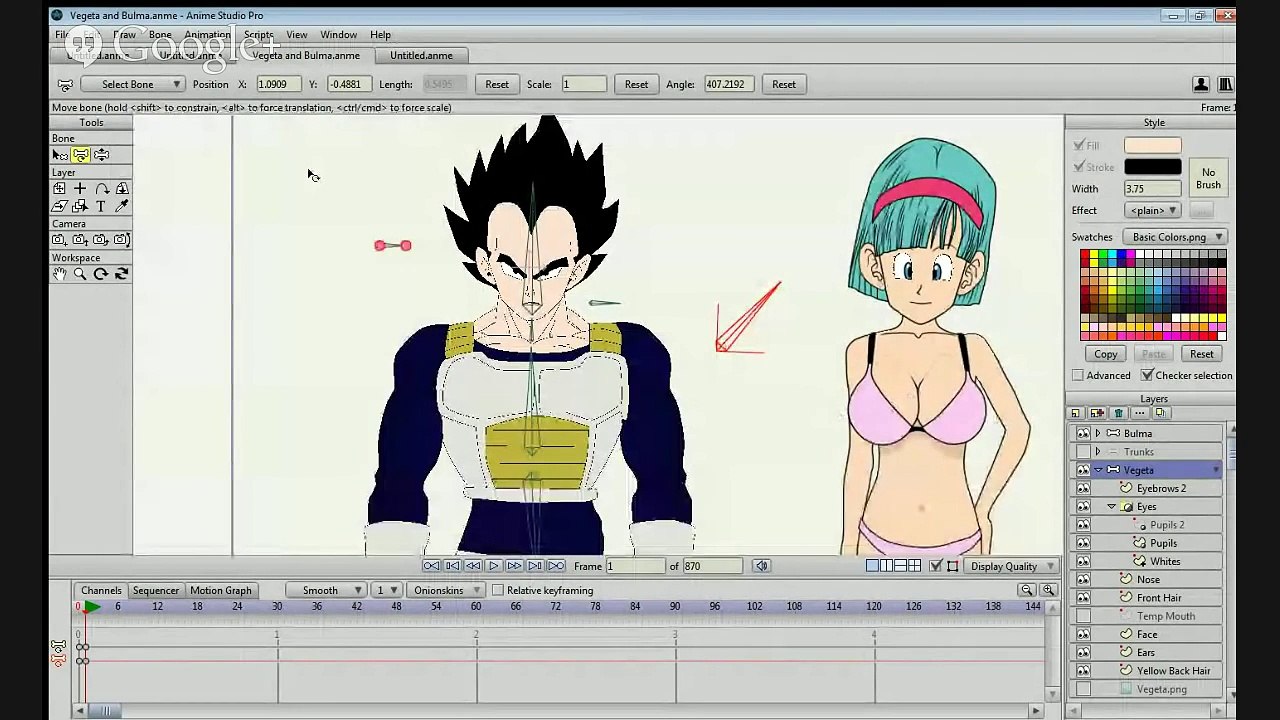Rewind to the first frame
The image size is (1280, 720).
pos(431,566)
